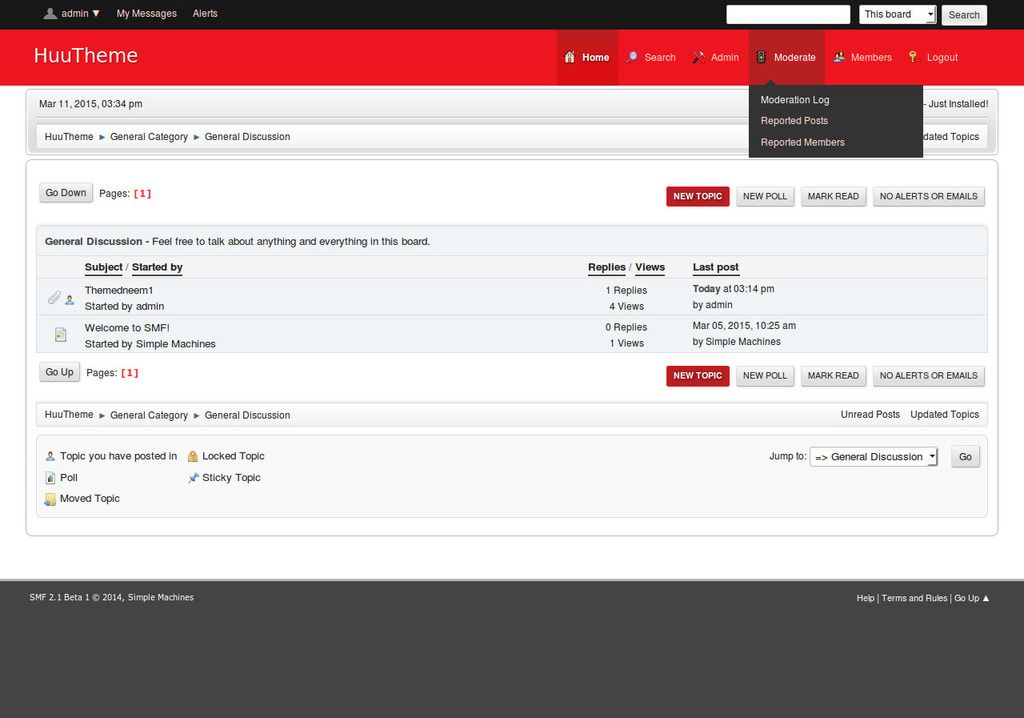The width and height of the screenshot is (1024, 718).
Task: Click bottom Updated Topics link
Action: [x=944, y=414]
